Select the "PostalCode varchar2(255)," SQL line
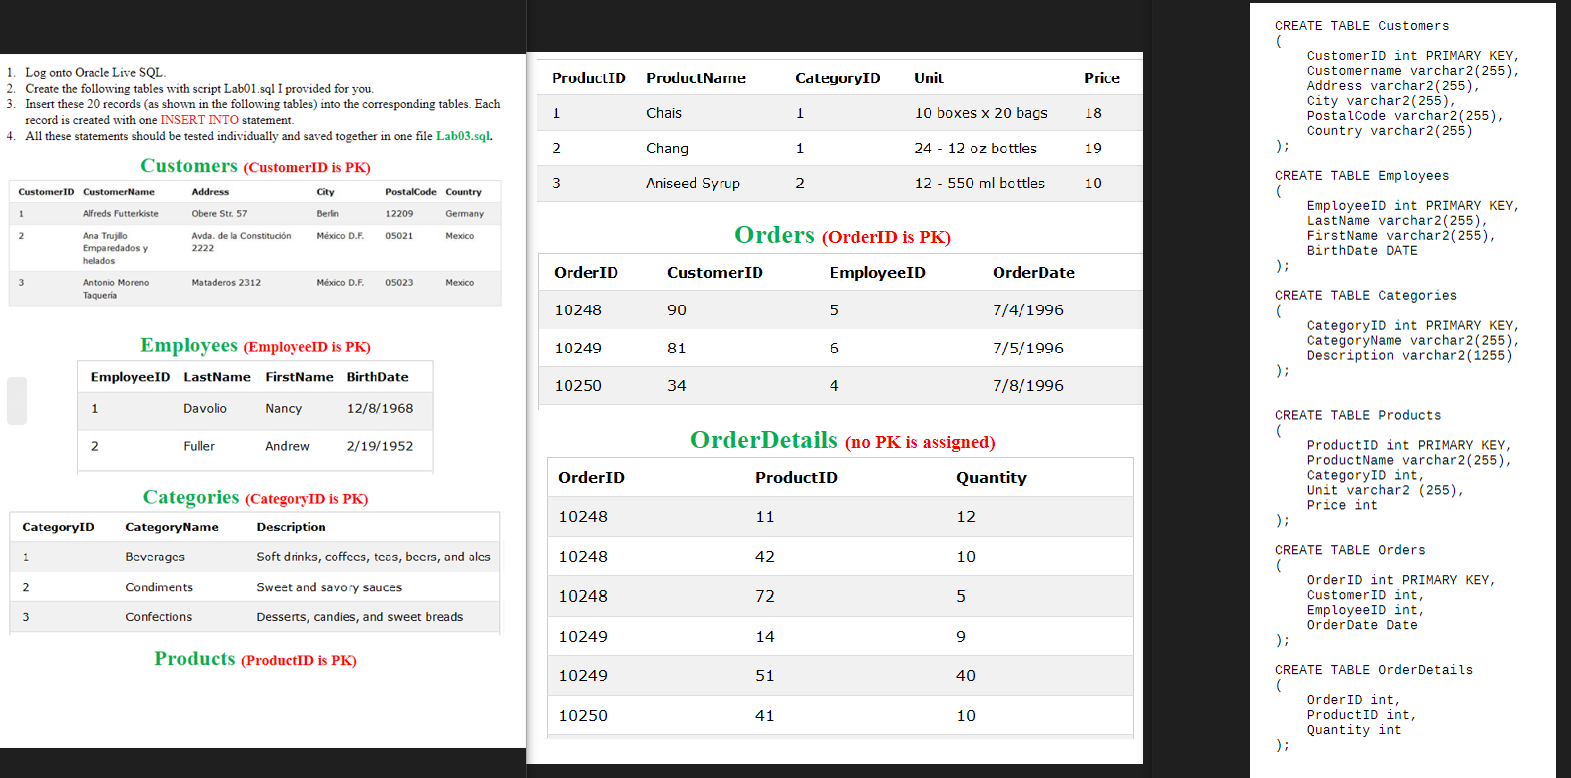Viewport: 1571px width, 778px height. (1405, 116)
